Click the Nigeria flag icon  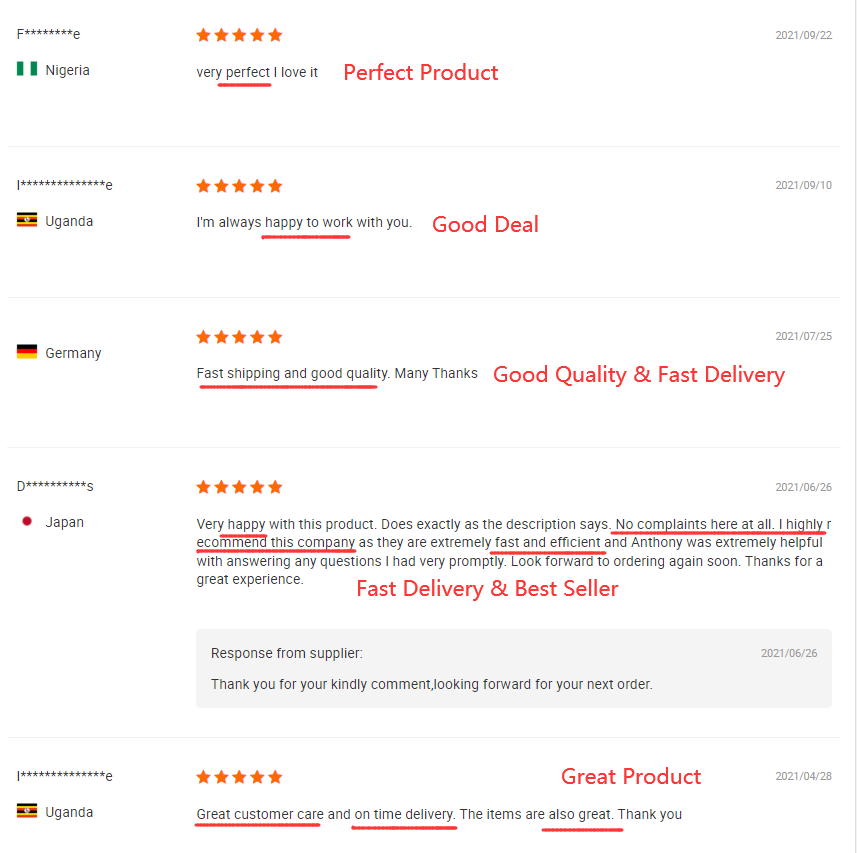27,70
